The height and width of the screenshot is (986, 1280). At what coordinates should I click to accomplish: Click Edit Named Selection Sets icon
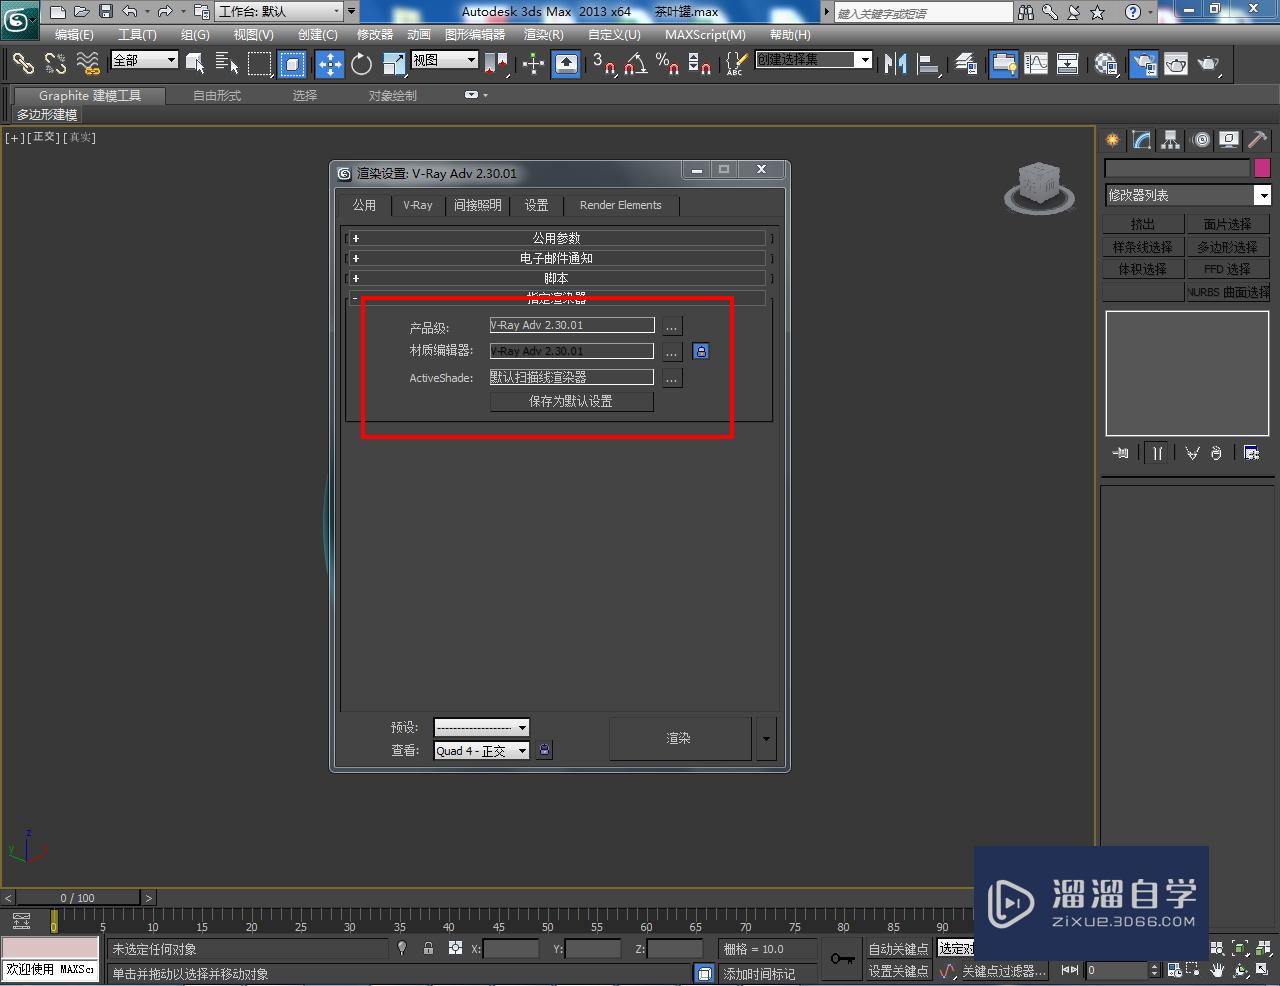pyautogui.click(x=735, y=64)
